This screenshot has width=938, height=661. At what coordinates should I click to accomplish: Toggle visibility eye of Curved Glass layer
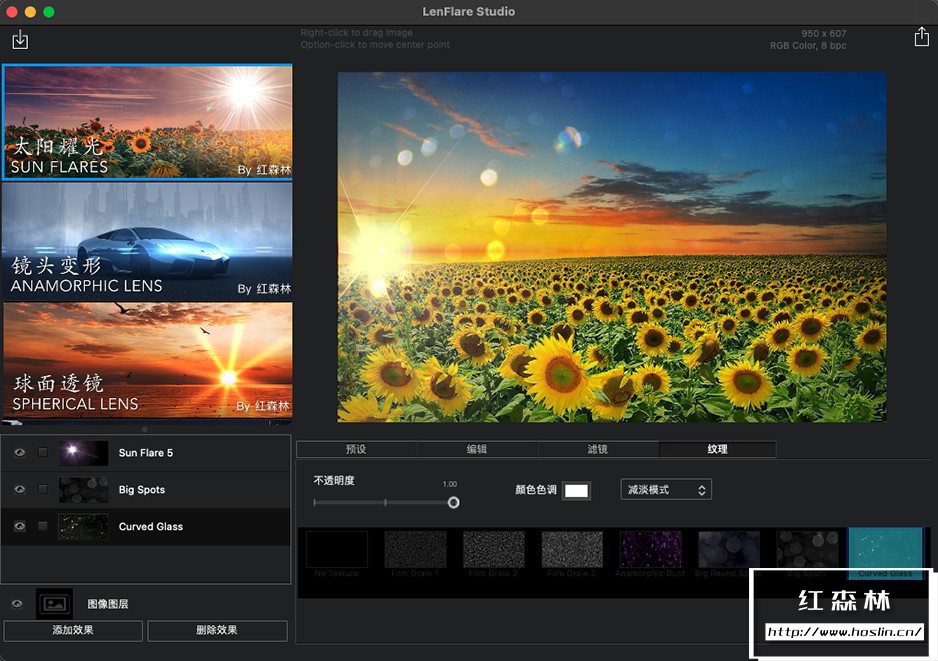[20, 526]
